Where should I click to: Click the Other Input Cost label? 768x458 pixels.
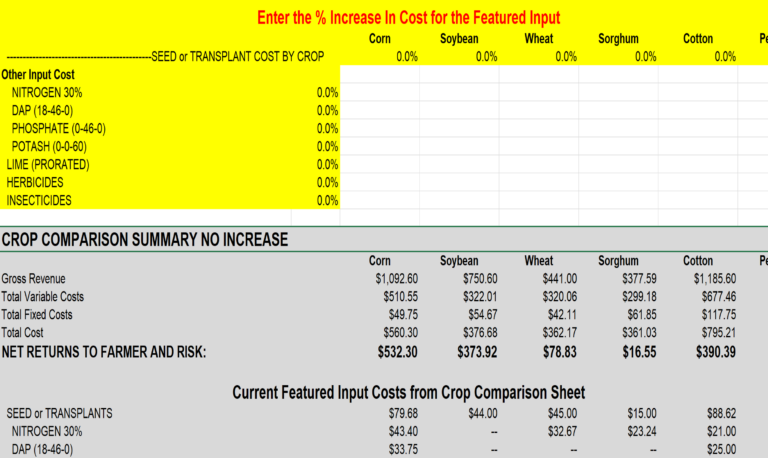38,75
